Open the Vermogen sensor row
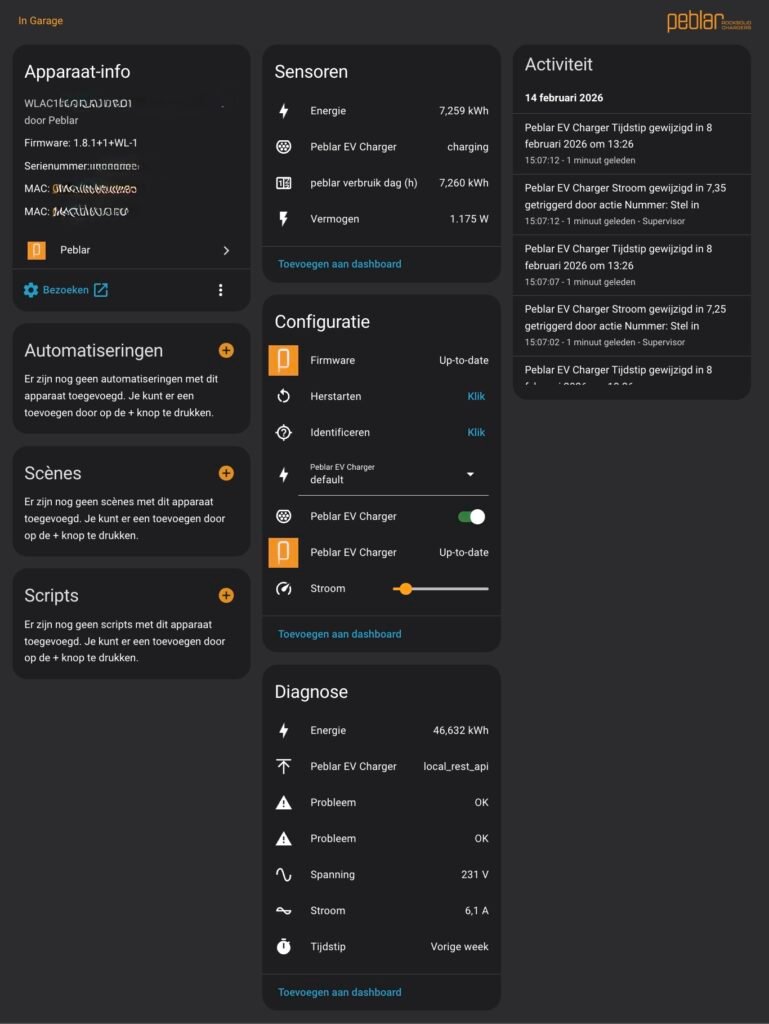This screenshot has height=1024, width=769. [381, 218]
